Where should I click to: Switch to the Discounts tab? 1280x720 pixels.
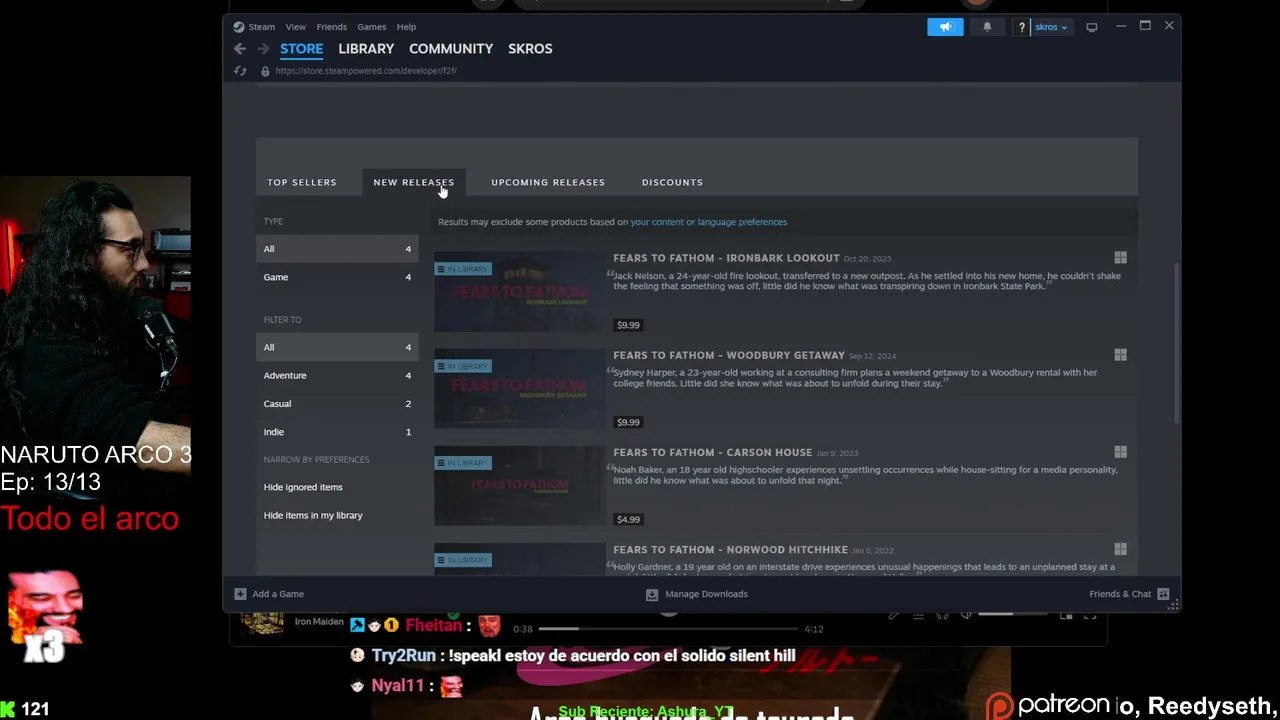point(672,182)
